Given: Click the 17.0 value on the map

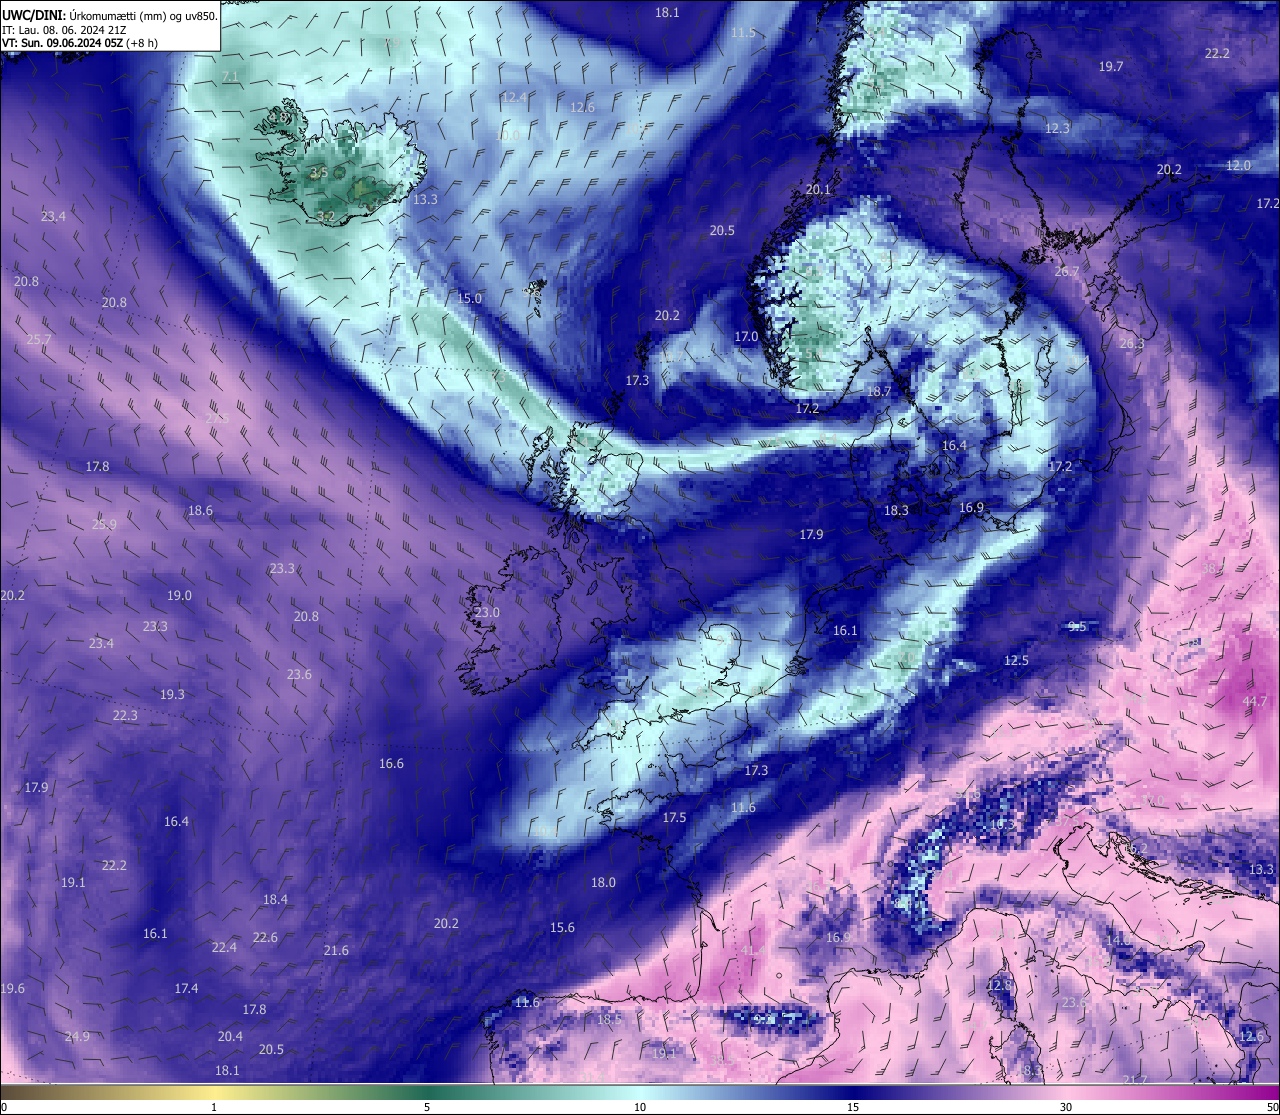Looking at the screenshot, I should pyautogui.click(x=746, y=337).
